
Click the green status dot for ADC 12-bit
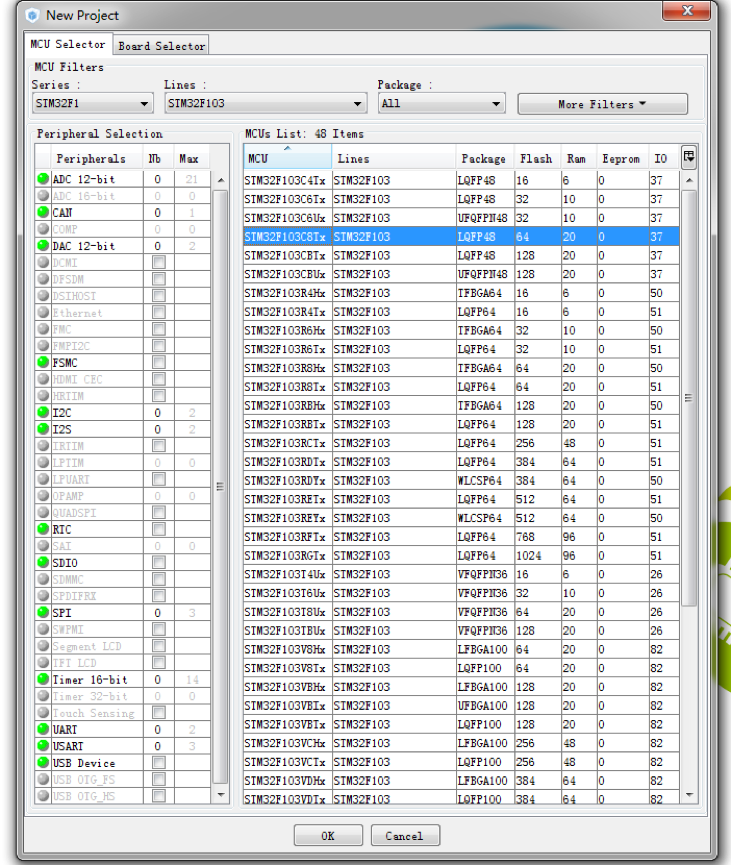(42, 179)
